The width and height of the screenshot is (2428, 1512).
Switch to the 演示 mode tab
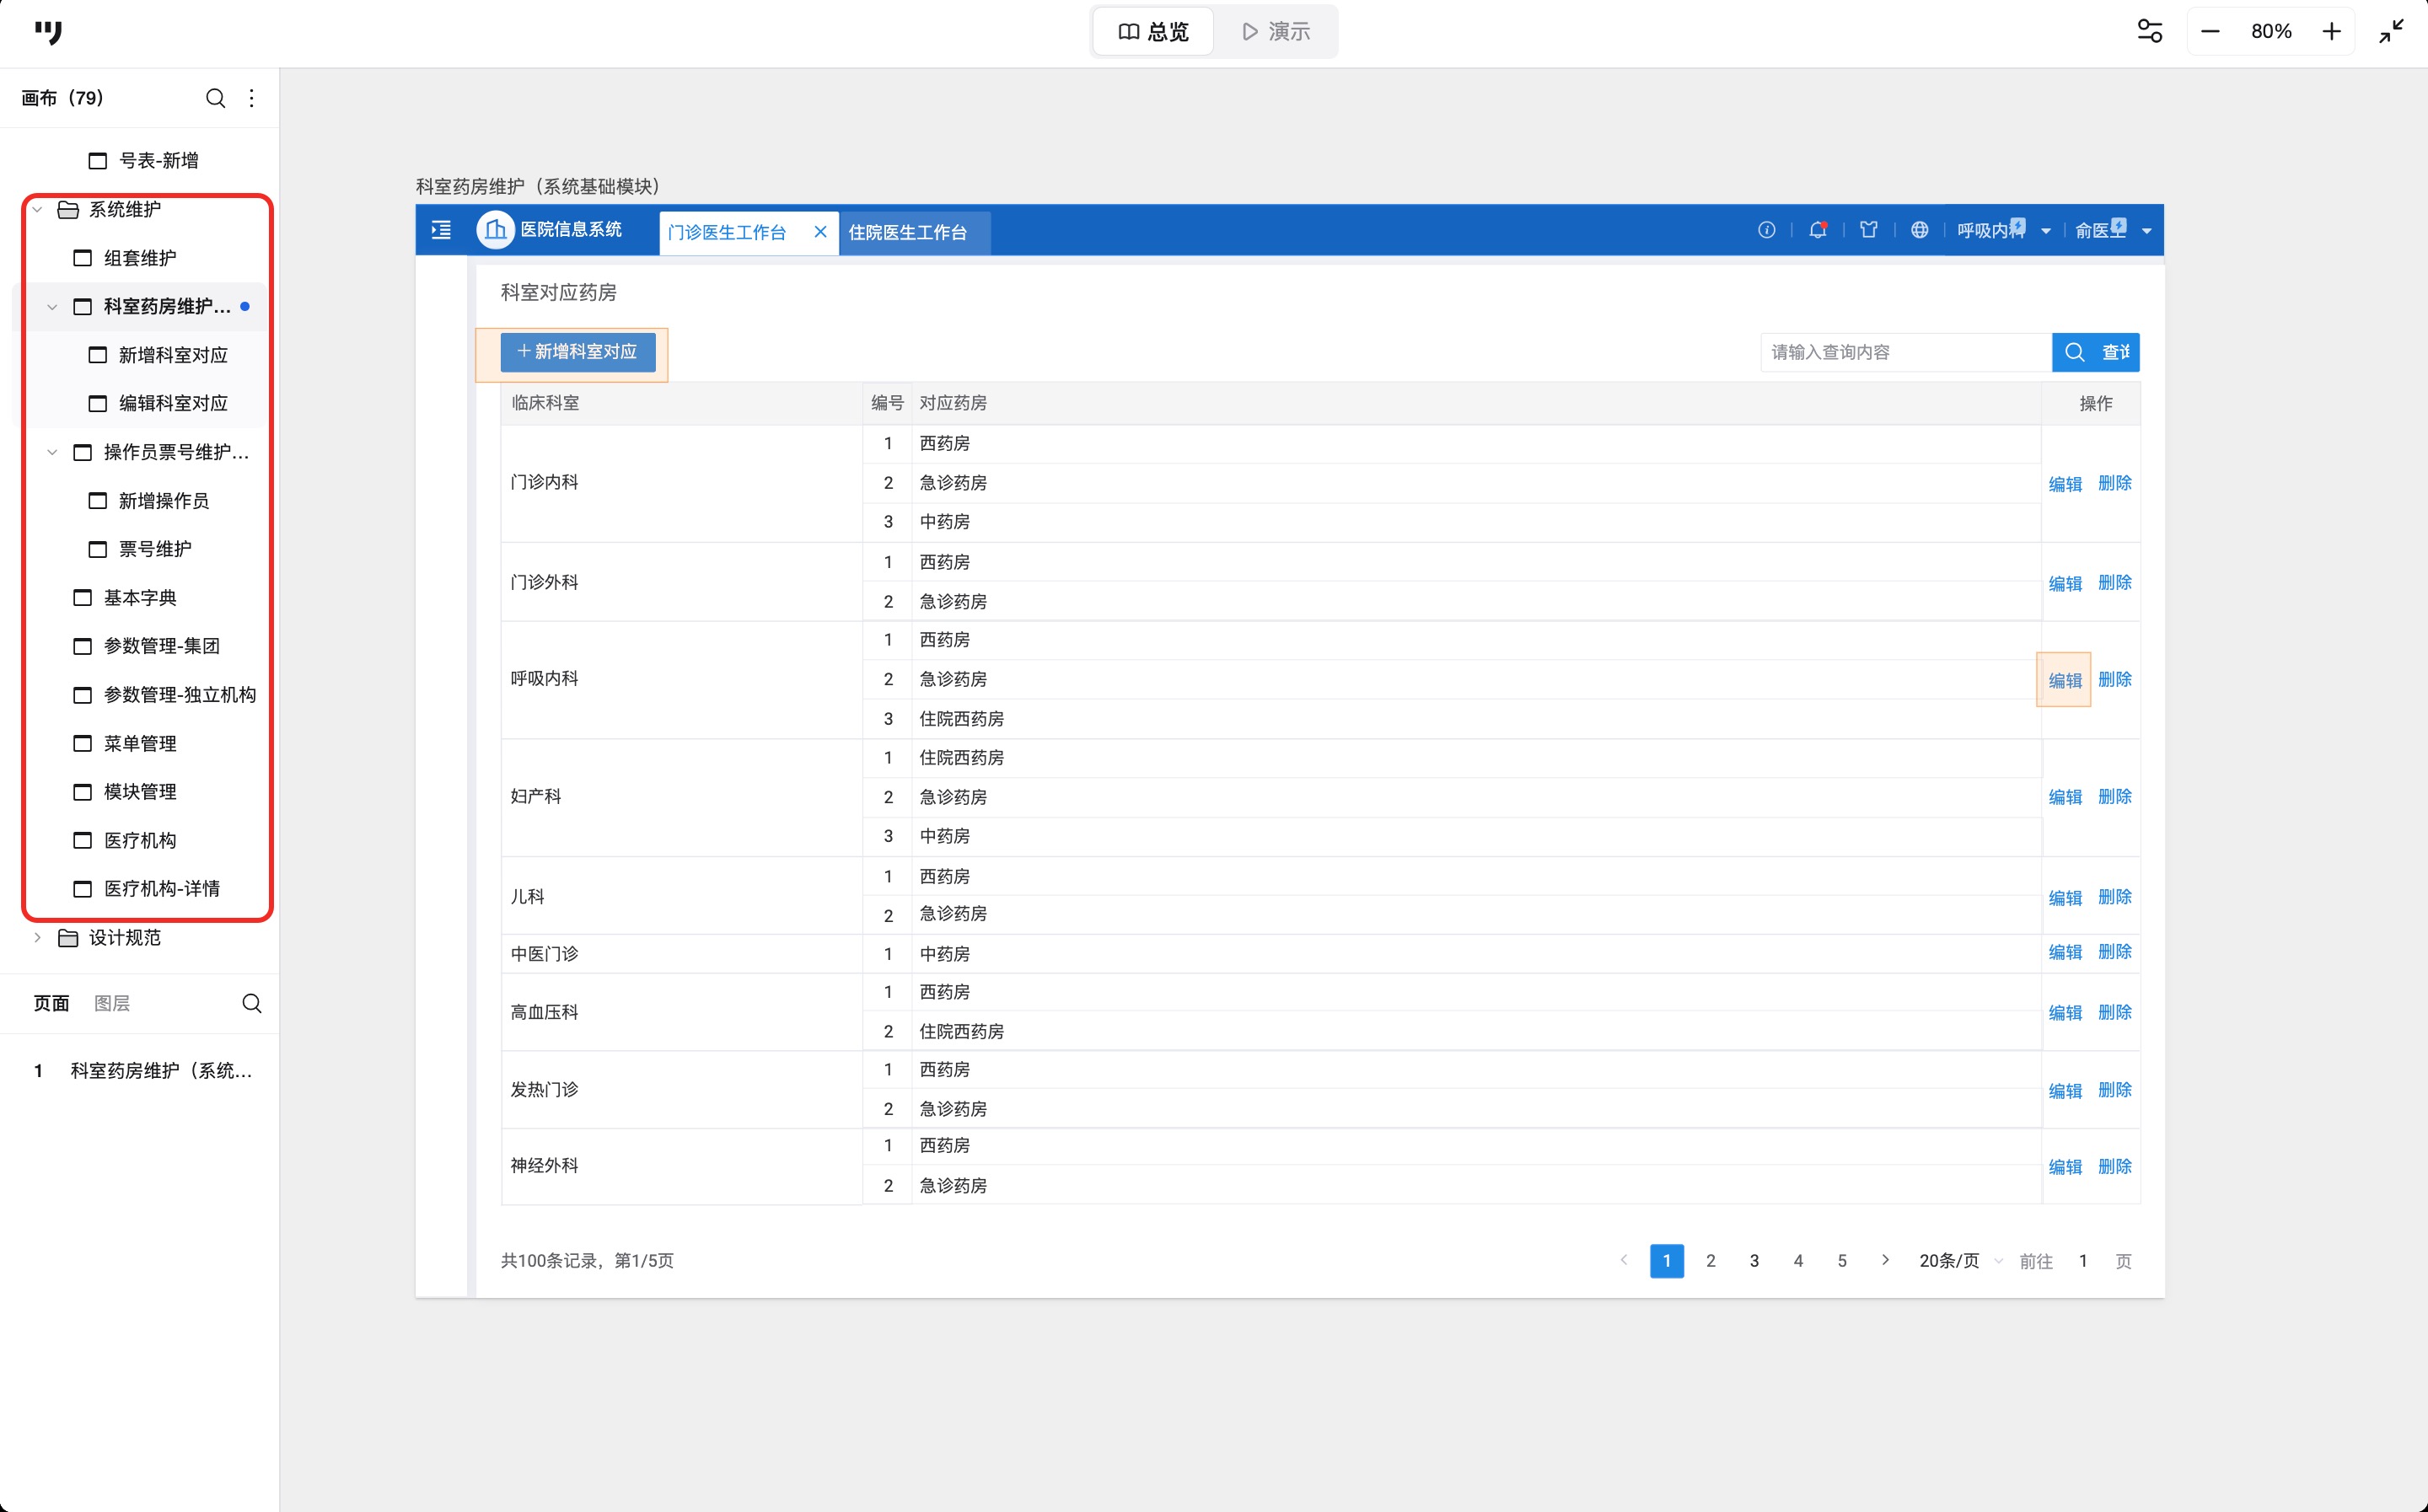(1275, 32)
